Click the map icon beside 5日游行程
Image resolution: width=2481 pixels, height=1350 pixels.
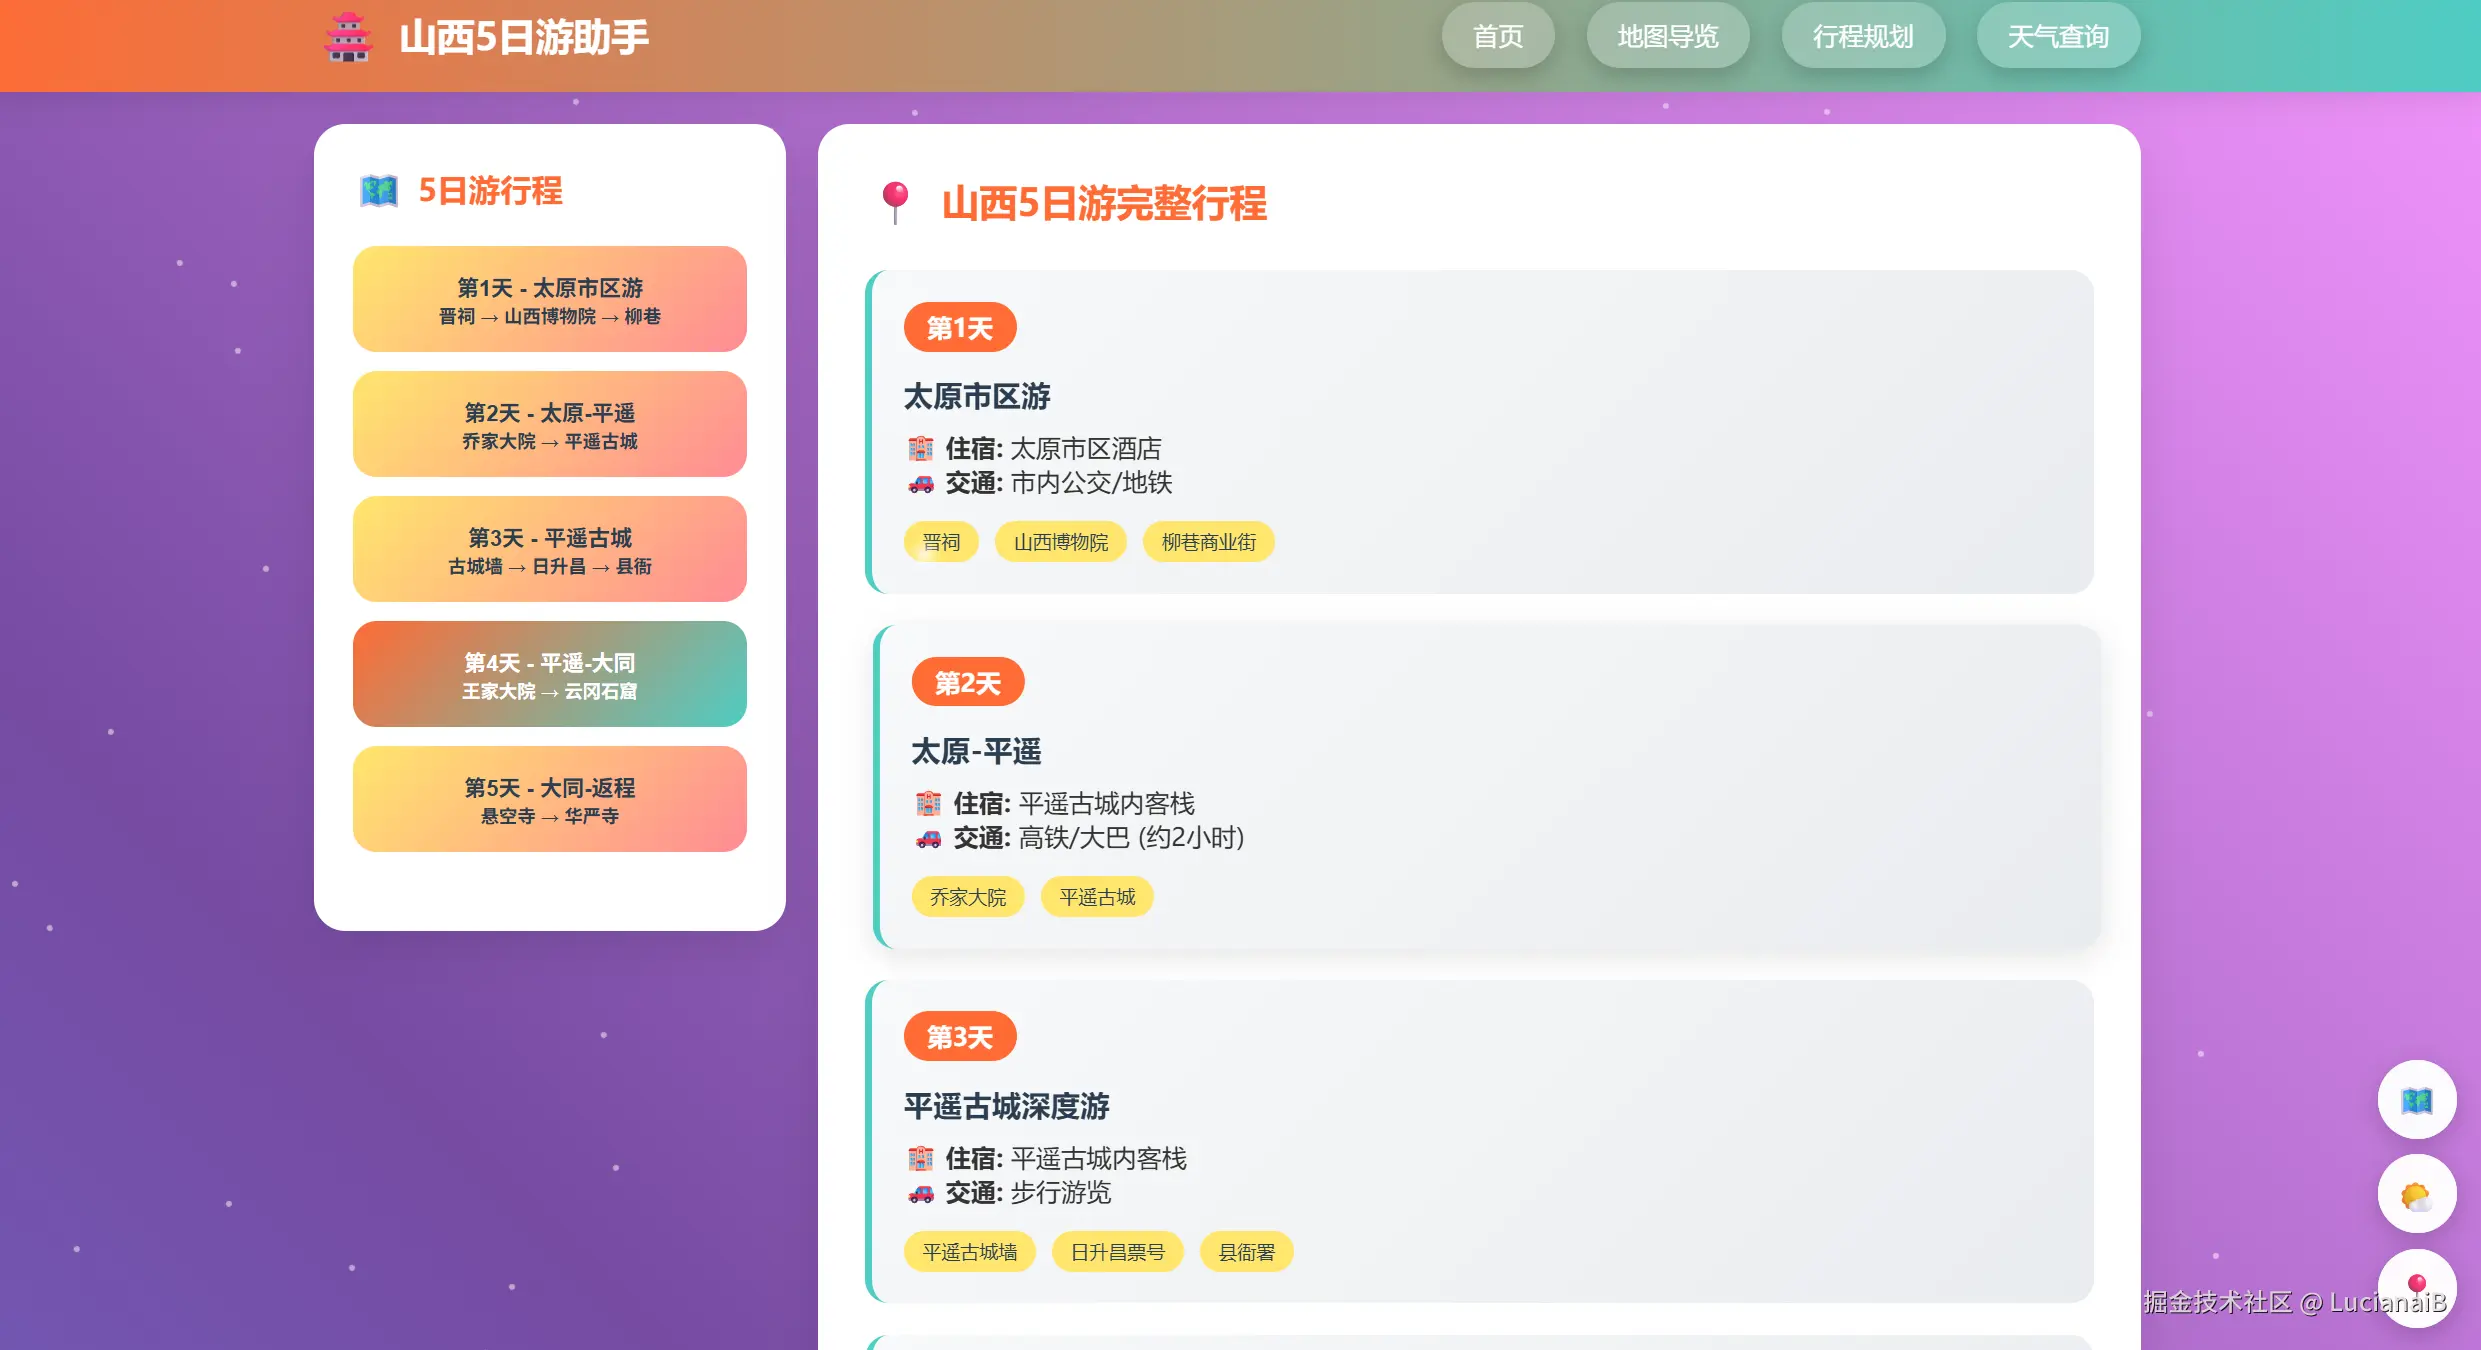pyautogui.click(x=379, y=191)
